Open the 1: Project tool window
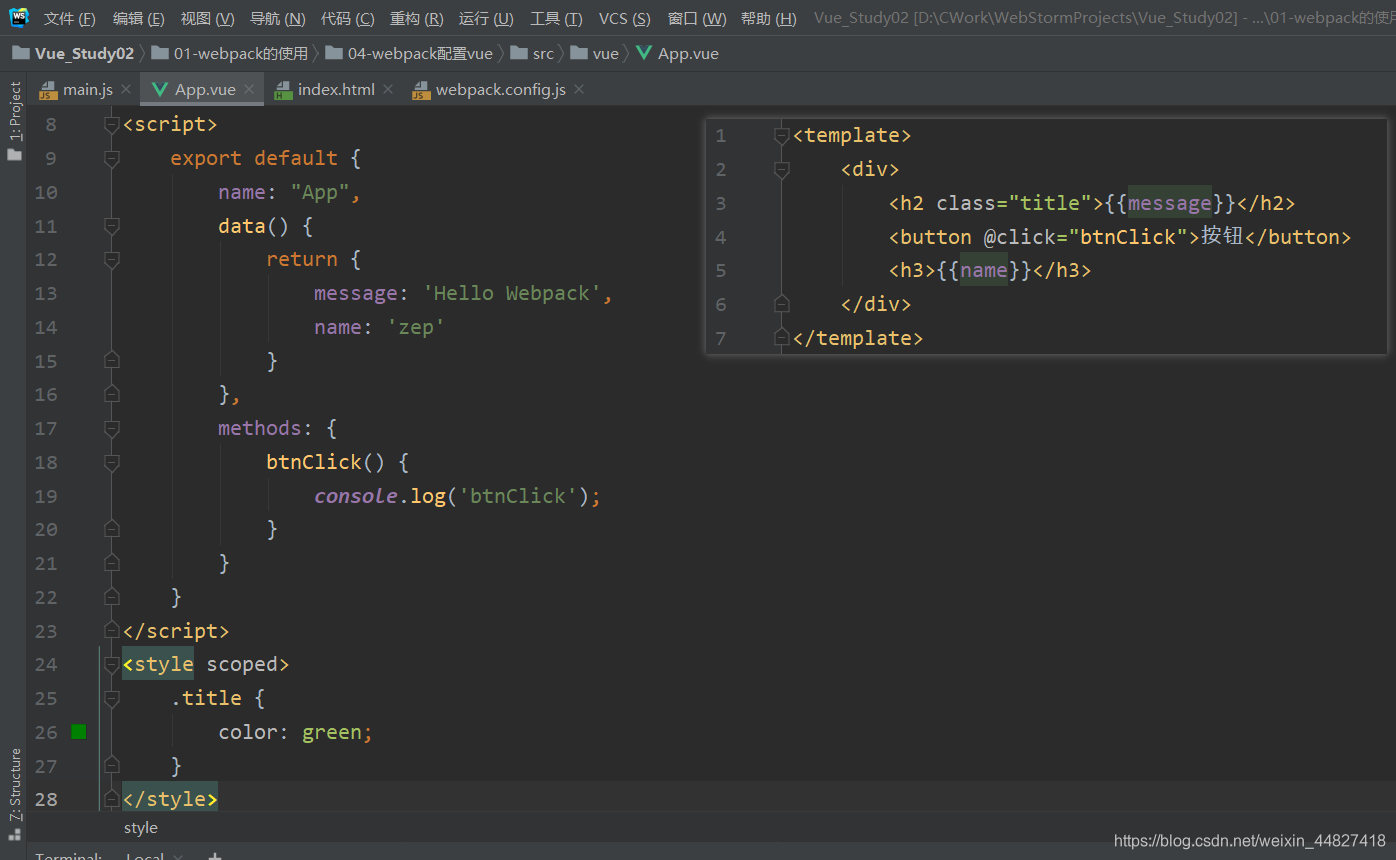The height and width of the screenshot is (860, 1396). pyautogui.click(x=15, y=111)
